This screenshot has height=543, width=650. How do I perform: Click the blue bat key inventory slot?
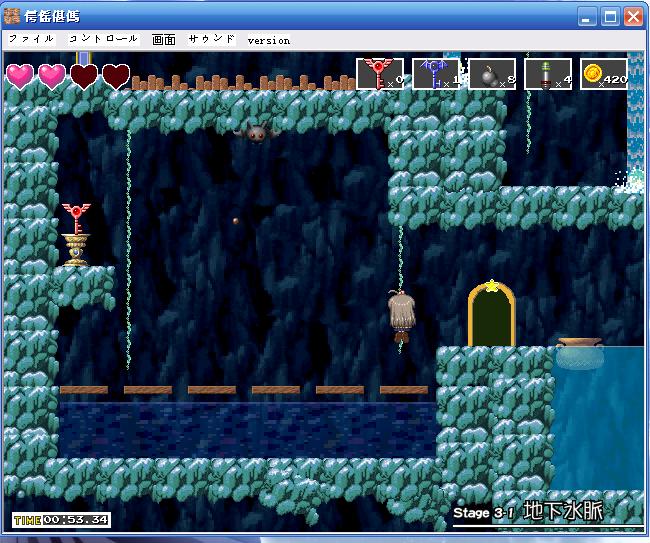click(436, 74)
